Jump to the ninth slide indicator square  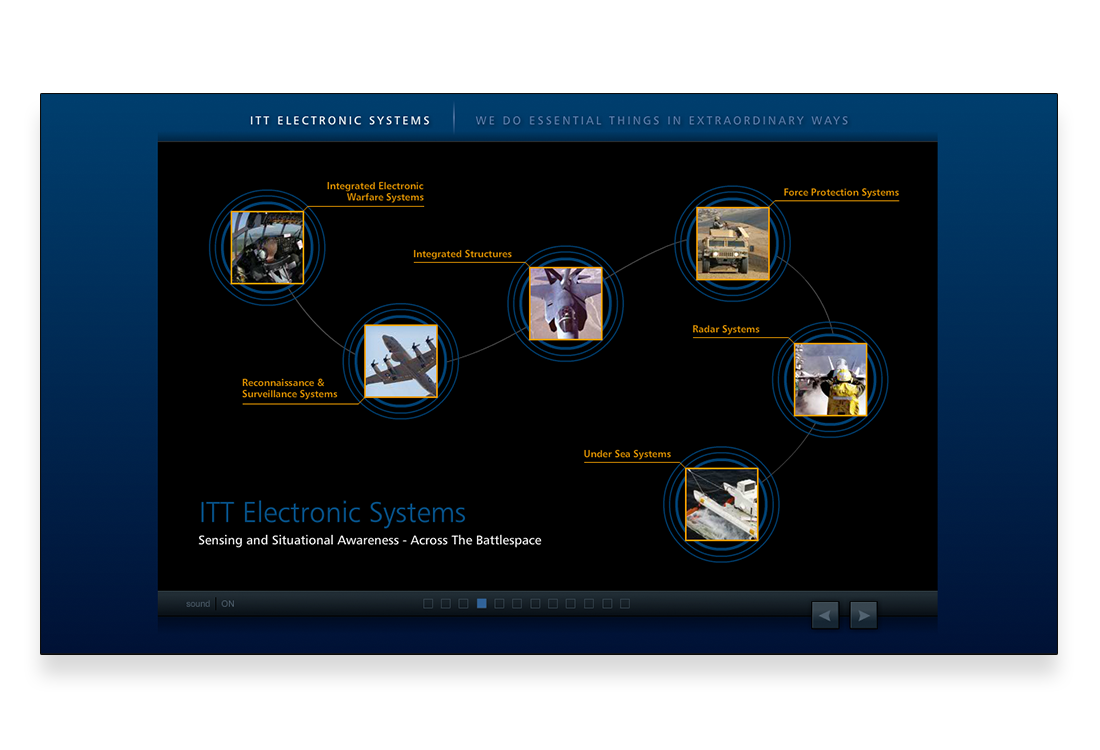pyautogui.click(x=570, y=603)
